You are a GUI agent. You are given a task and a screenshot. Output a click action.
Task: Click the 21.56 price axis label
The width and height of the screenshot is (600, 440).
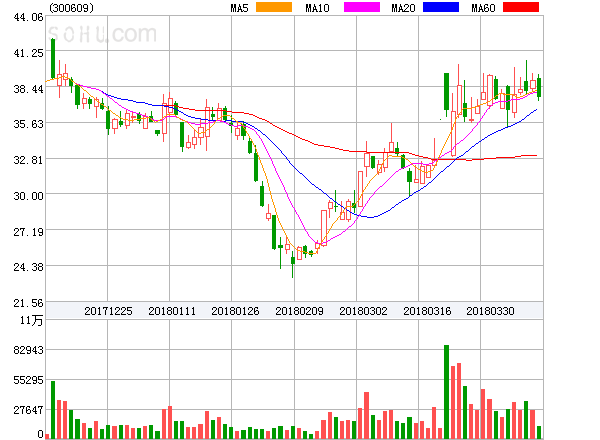tap(28, 303)
